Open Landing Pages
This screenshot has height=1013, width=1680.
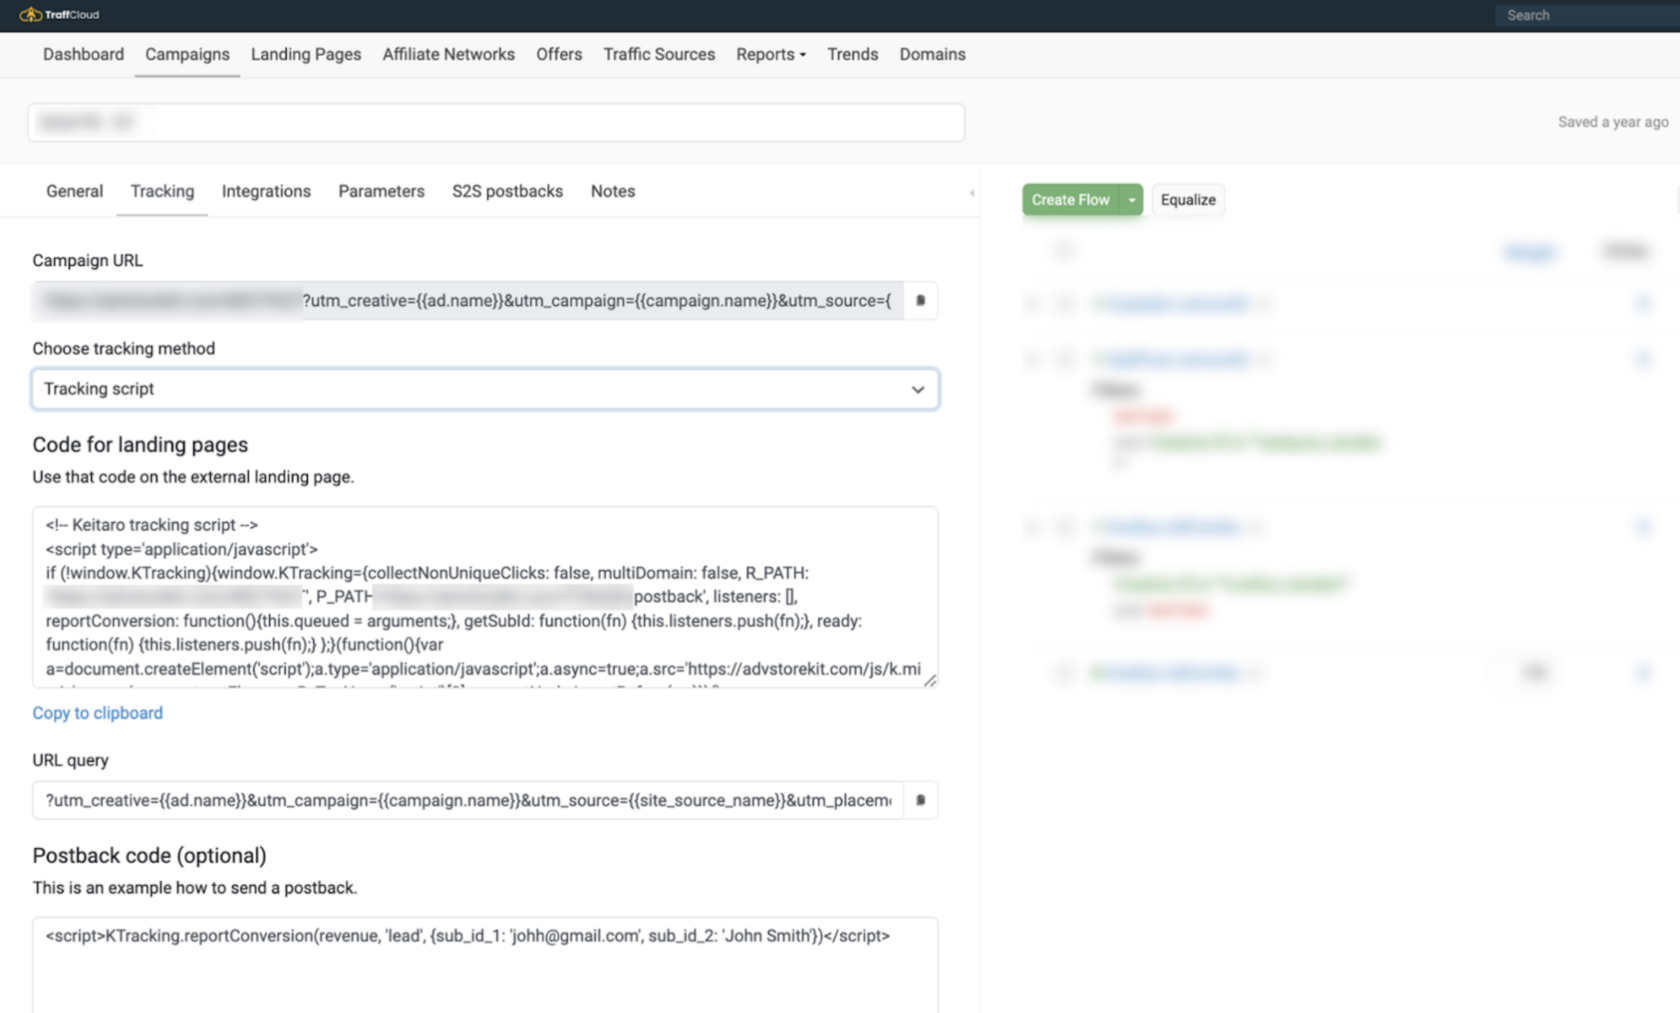(306, 54)
